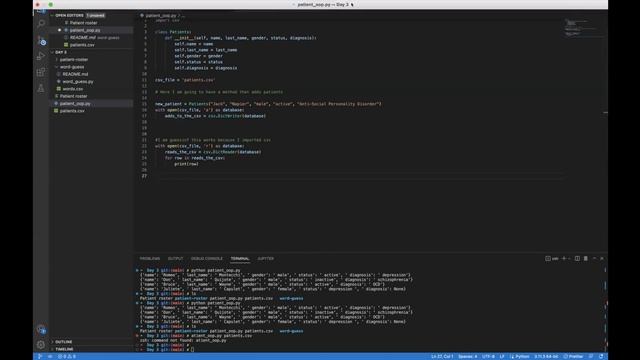Click patient_oop.py breadcrumb above editor

click(160, 16)
